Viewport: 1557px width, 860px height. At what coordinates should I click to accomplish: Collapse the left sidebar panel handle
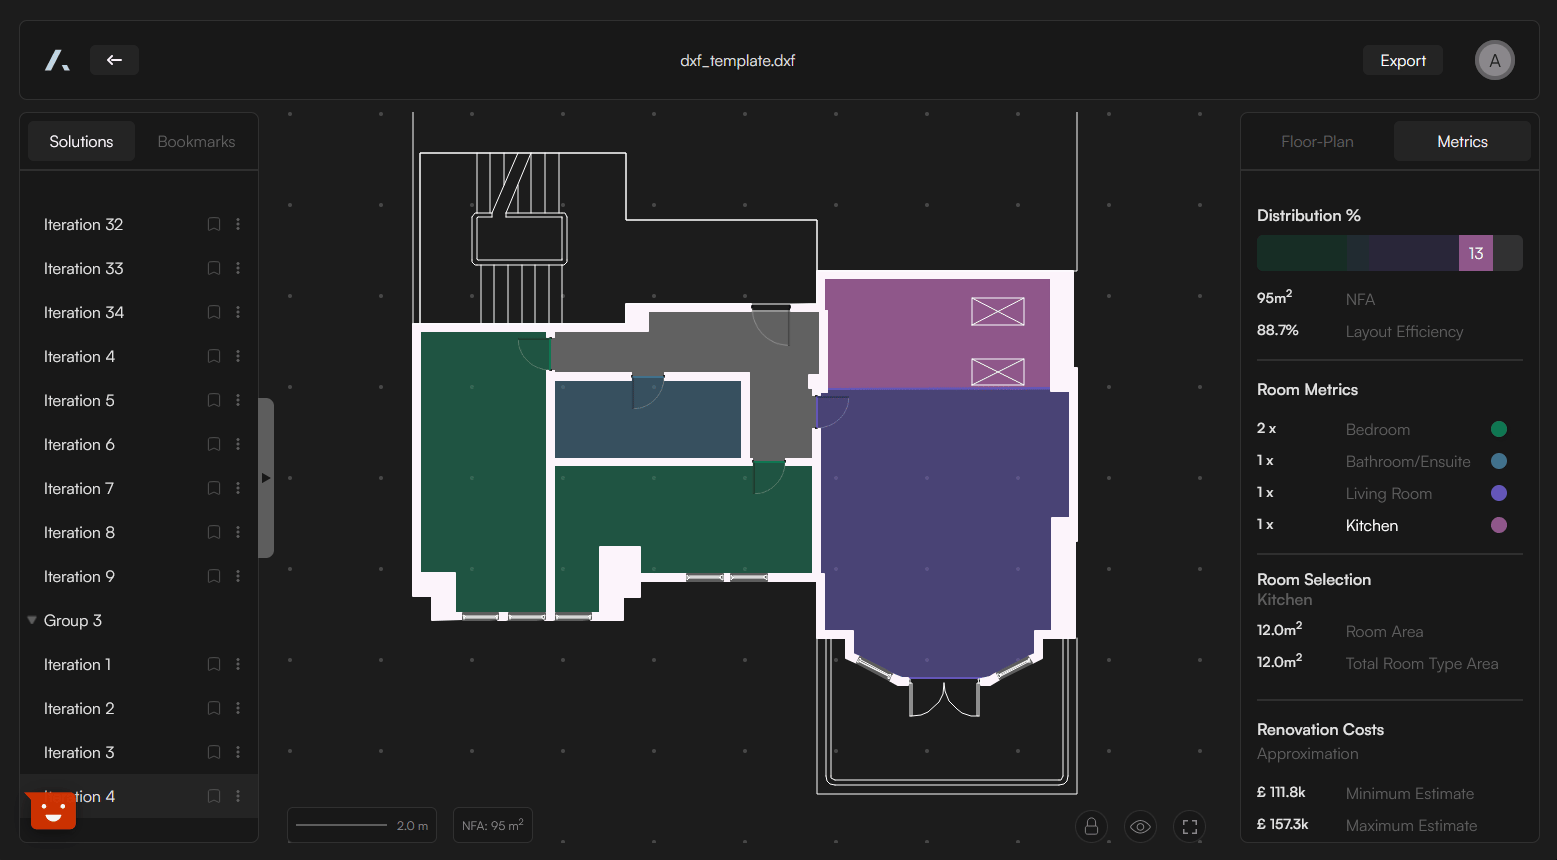click(266, 478)
